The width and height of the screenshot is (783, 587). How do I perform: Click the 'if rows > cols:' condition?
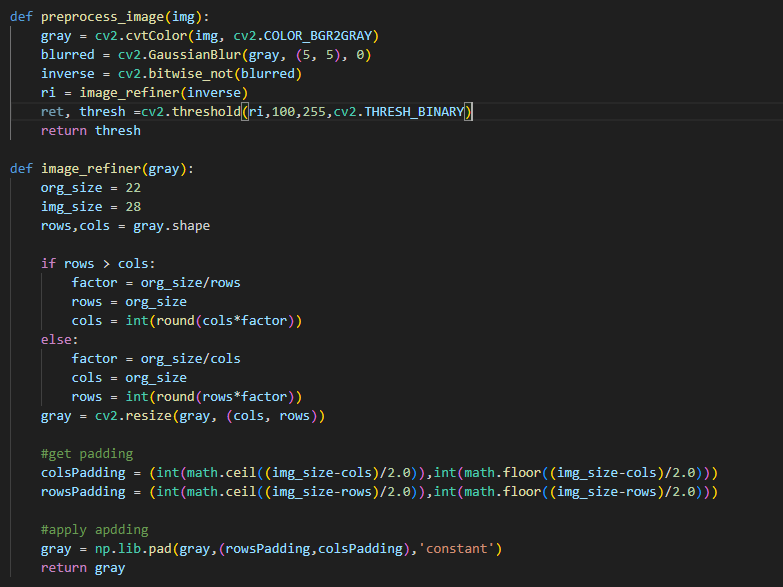(x=98, y=264)
